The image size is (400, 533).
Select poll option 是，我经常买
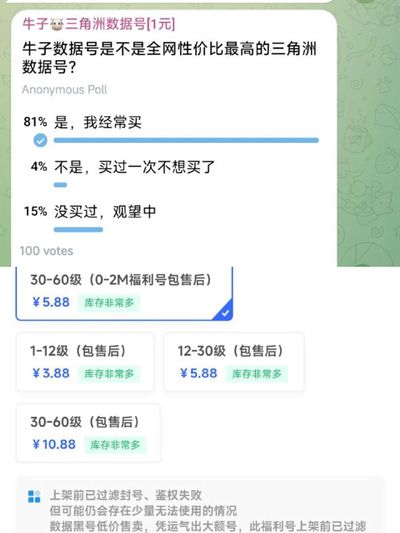click(x=98, y=122)
